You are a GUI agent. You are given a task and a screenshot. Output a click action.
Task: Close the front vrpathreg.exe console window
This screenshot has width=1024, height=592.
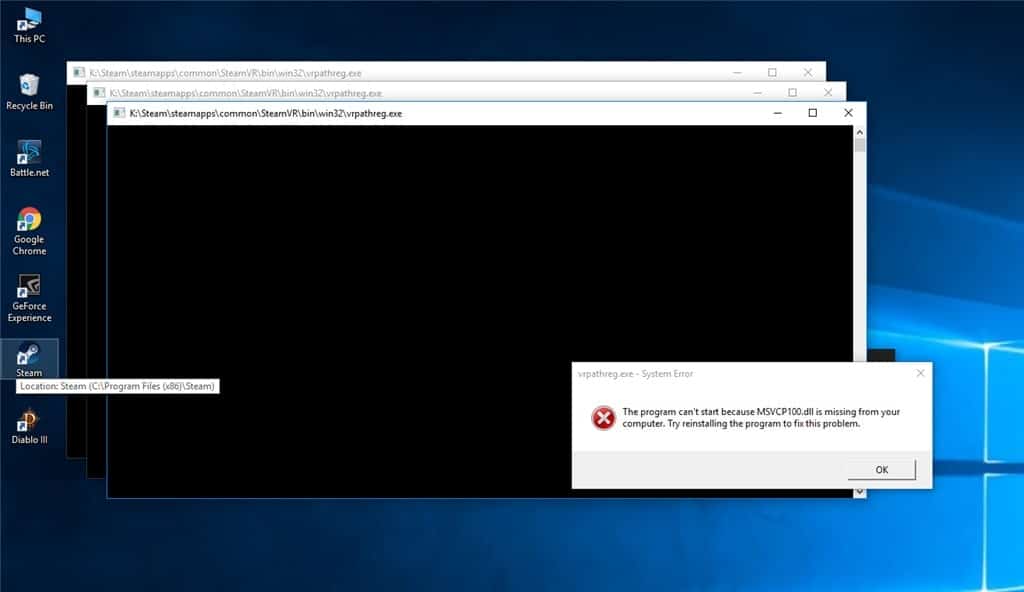point(848,113)
